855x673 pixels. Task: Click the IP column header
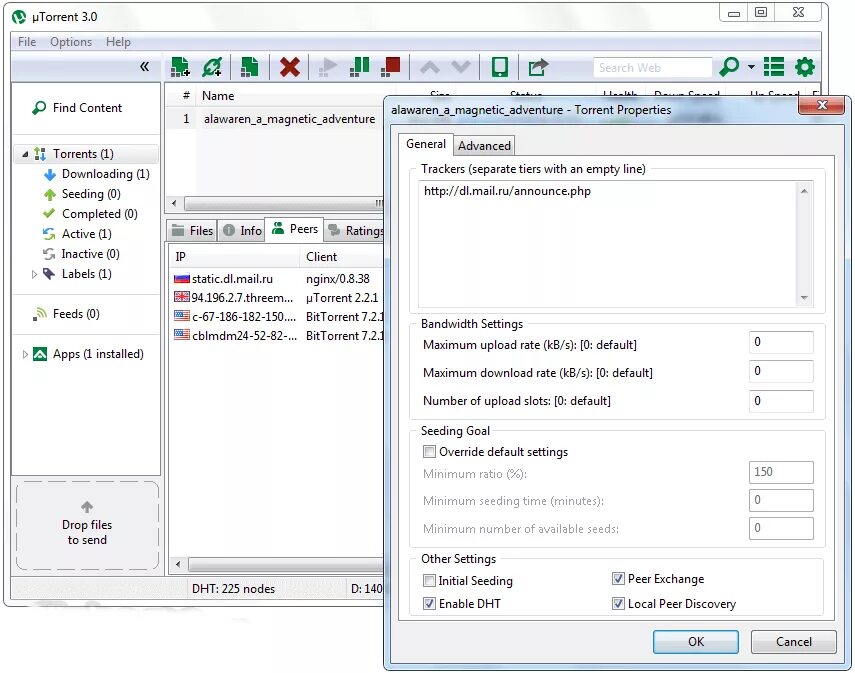pos(234,257)
